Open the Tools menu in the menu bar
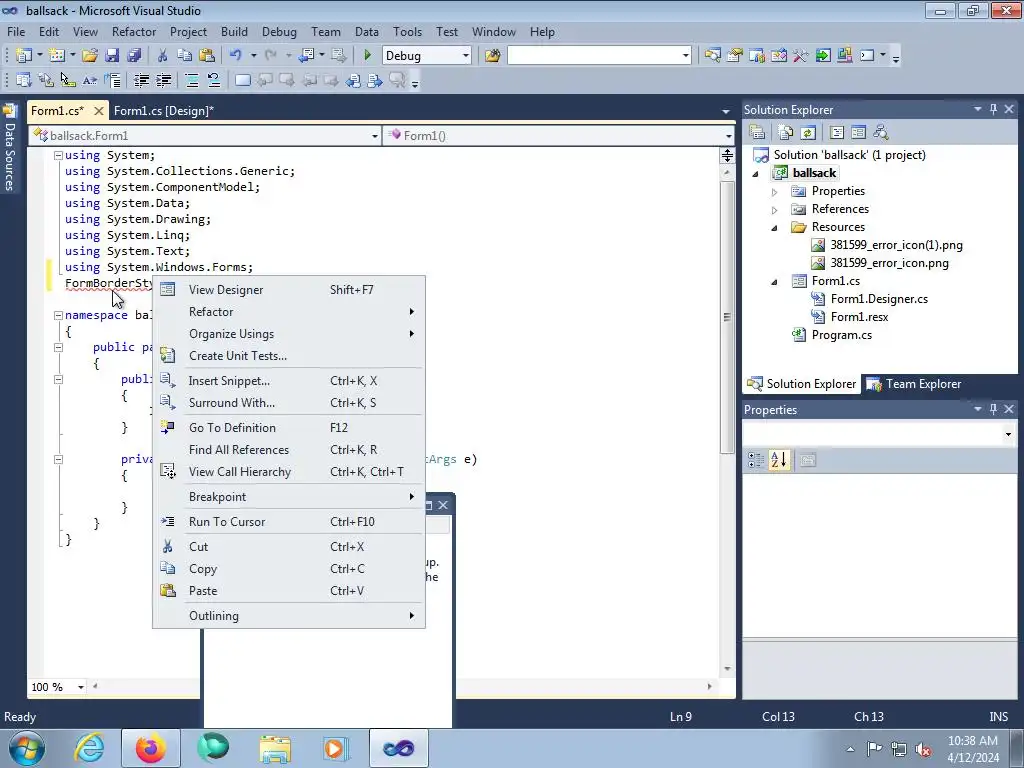This screenshot has height=768, width=1024. click(407, 31)
